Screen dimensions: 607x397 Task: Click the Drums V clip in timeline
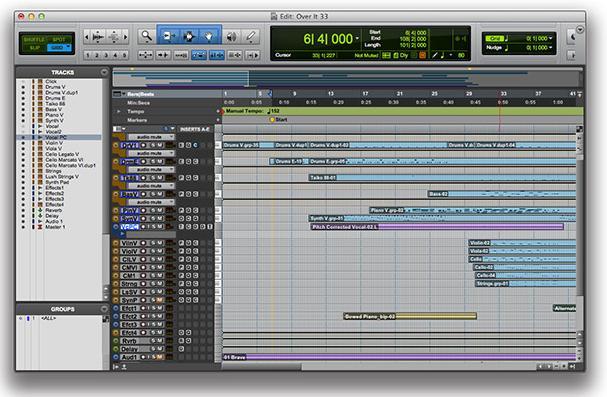tap(248, 145)
